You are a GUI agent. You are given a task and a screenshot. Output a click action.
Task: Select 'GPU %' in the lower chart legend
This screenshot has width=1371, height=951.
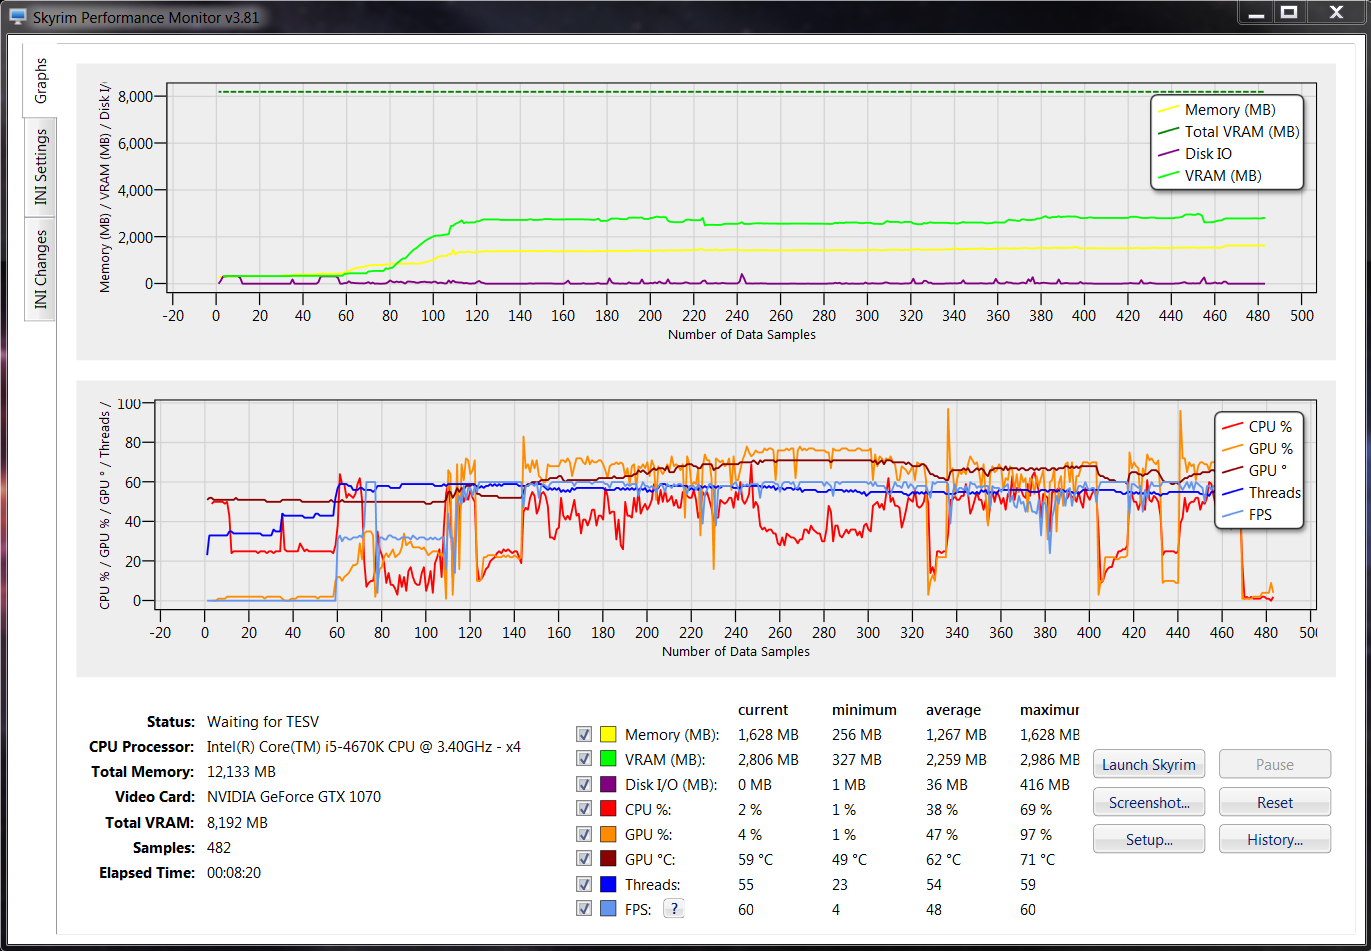click(1271, 449)
